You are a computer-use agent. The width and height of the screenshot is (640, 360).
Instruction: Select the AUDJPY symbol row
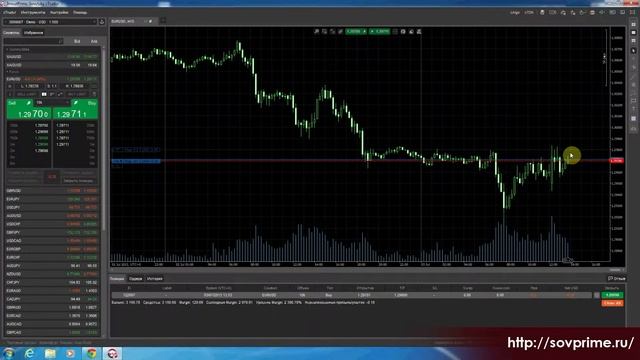51,266
